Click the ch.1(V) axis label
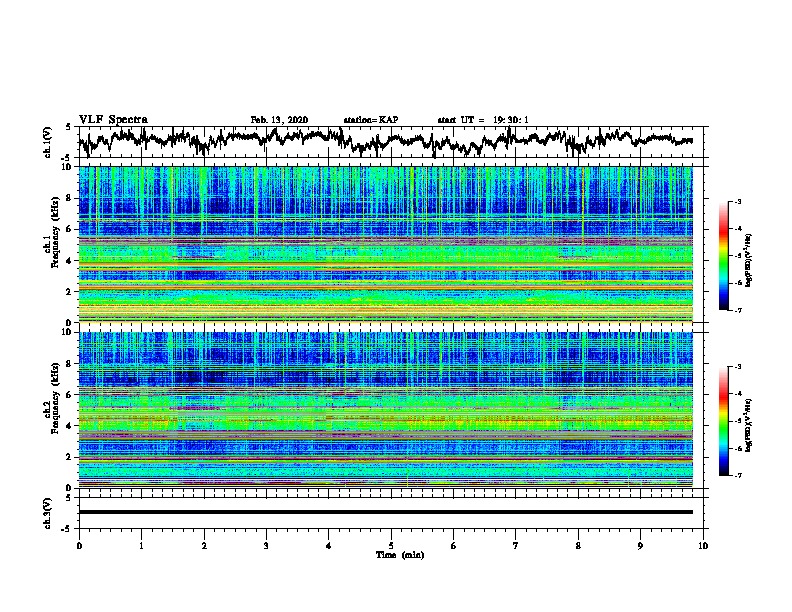 pyautogui.click(x=48, y=142)
